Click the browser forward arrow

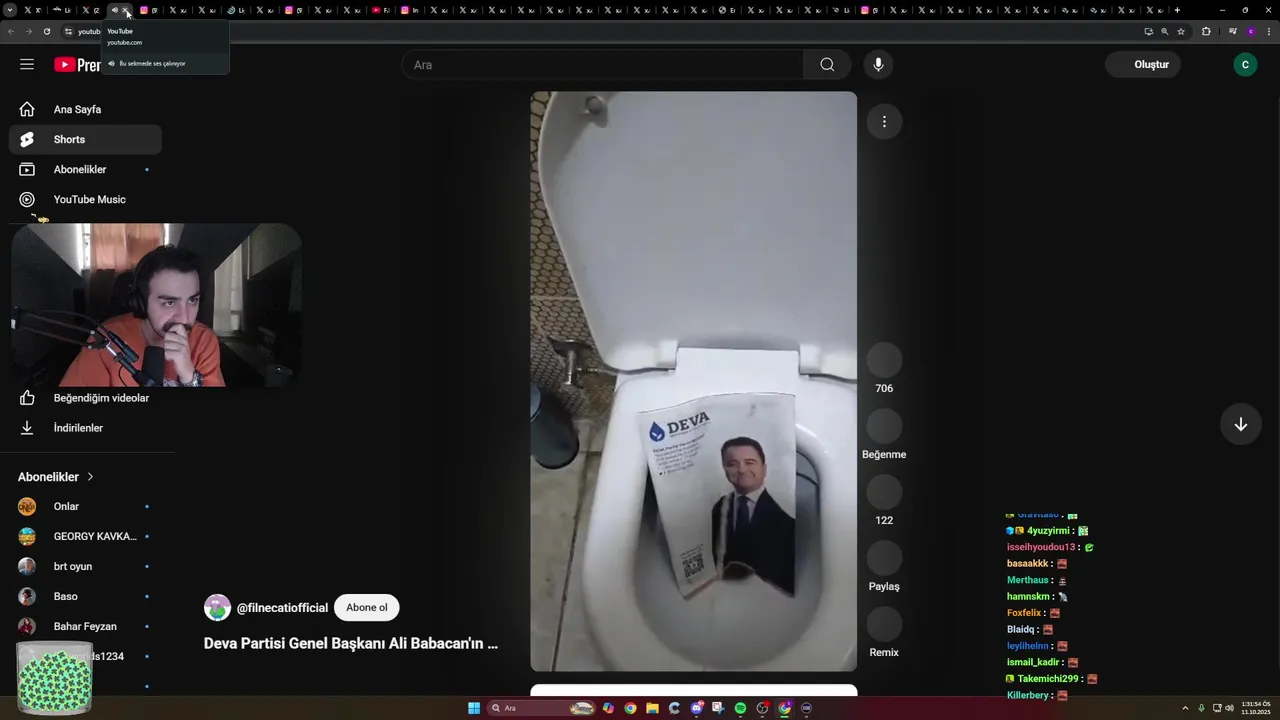(x=28, y=31)
